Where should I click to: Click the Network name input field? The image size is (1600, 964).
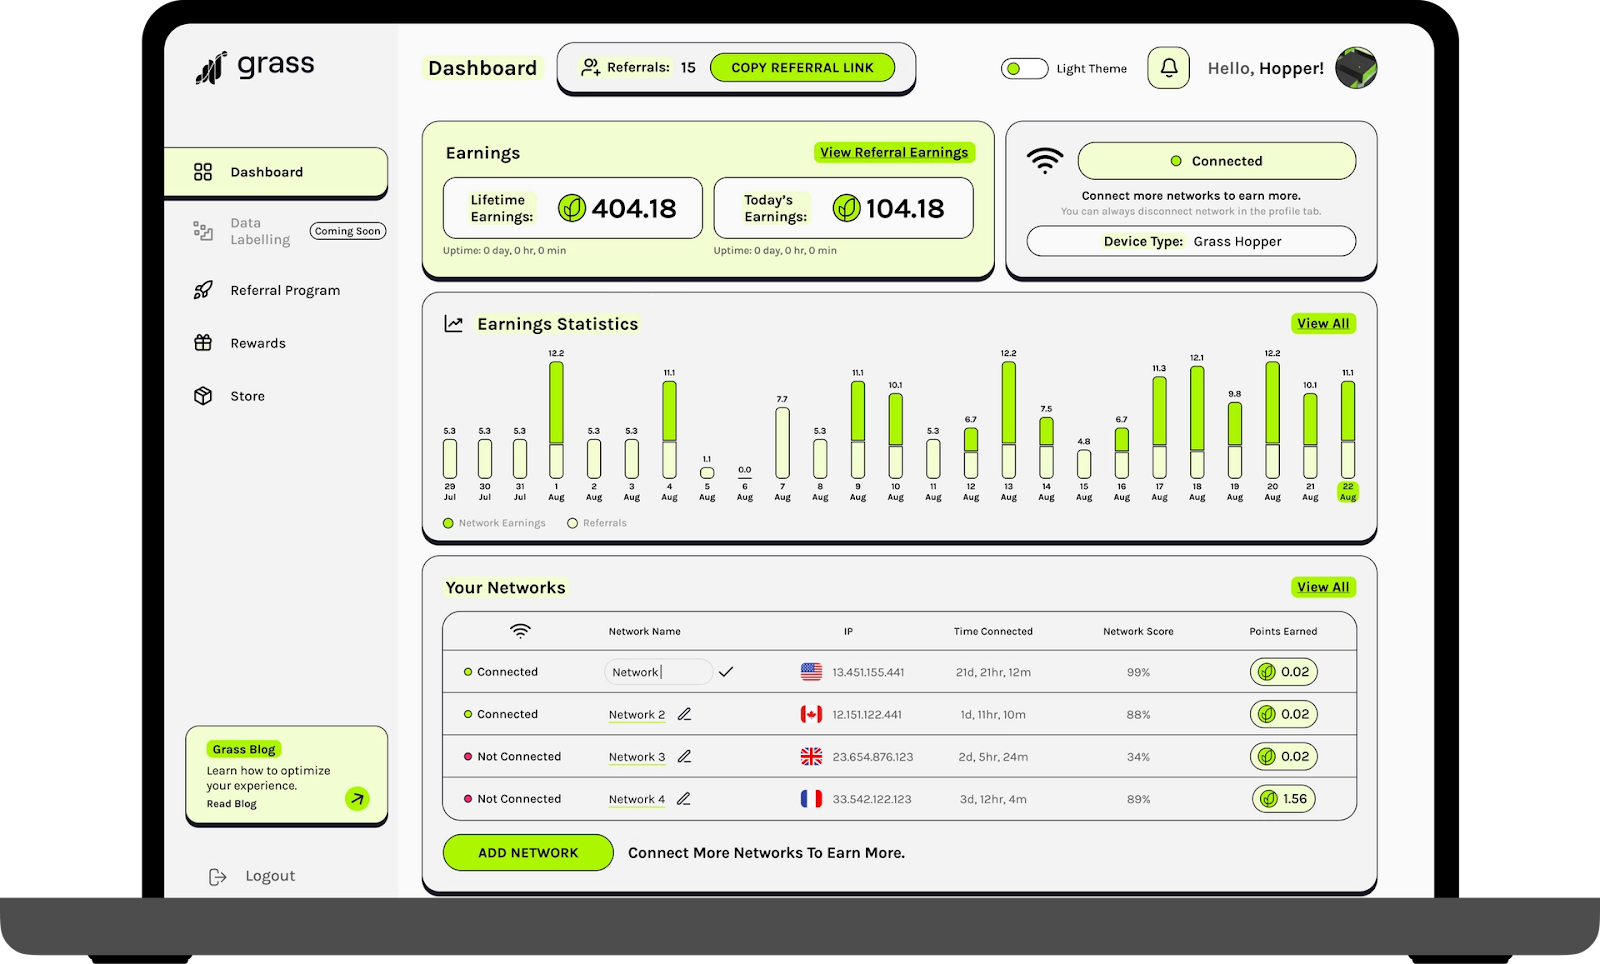click(657, 672)
